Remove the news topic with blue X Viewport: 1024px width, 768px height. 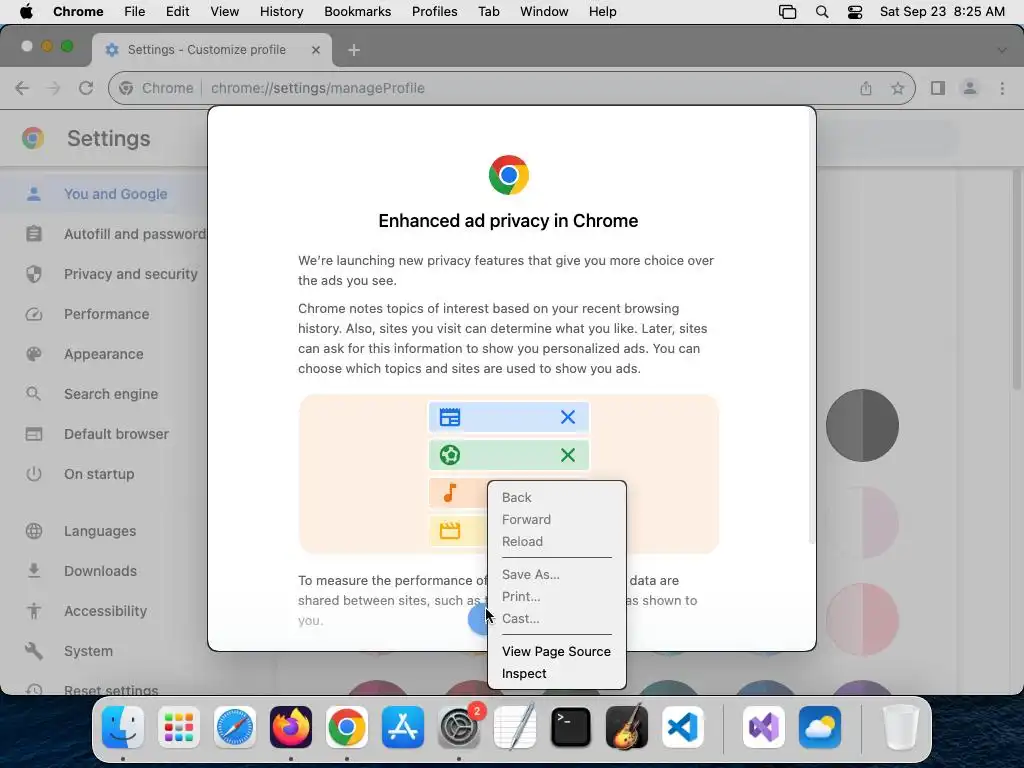(x=568, y=417)
